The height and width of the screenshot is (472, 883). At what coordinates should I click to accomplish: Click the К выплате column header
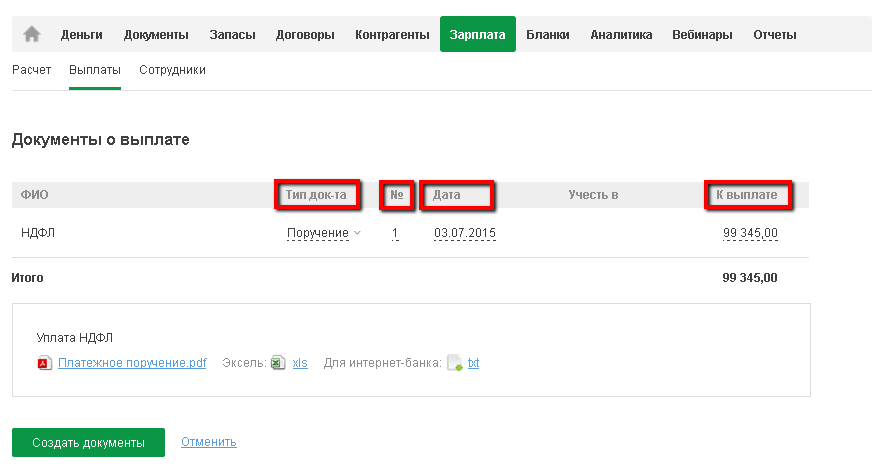pos(747,195)
